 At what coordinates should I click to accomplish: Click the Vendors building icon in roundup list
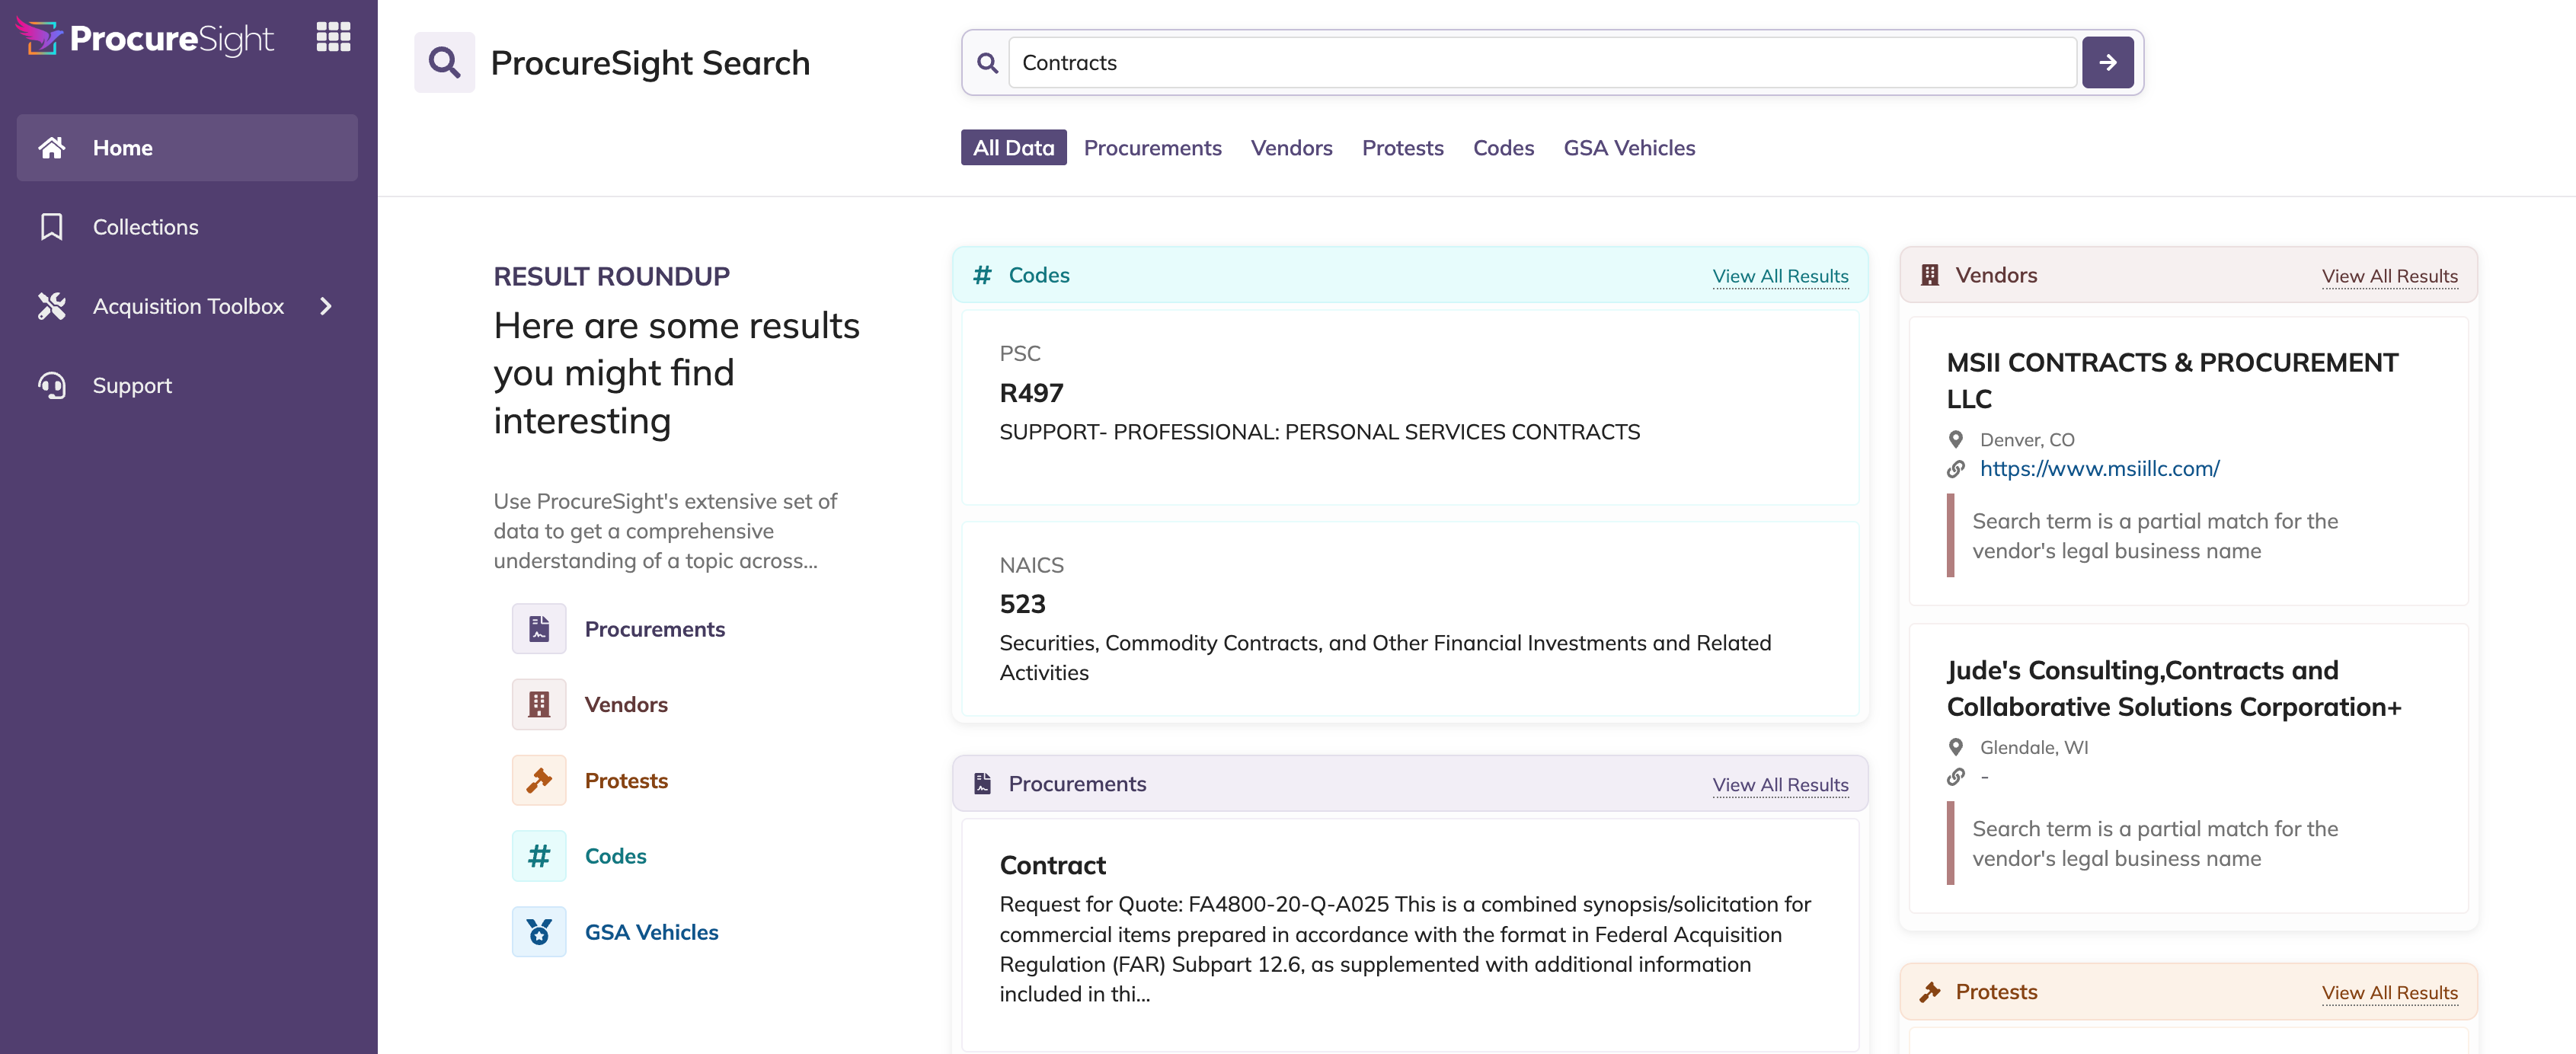(x=539, y=705)
